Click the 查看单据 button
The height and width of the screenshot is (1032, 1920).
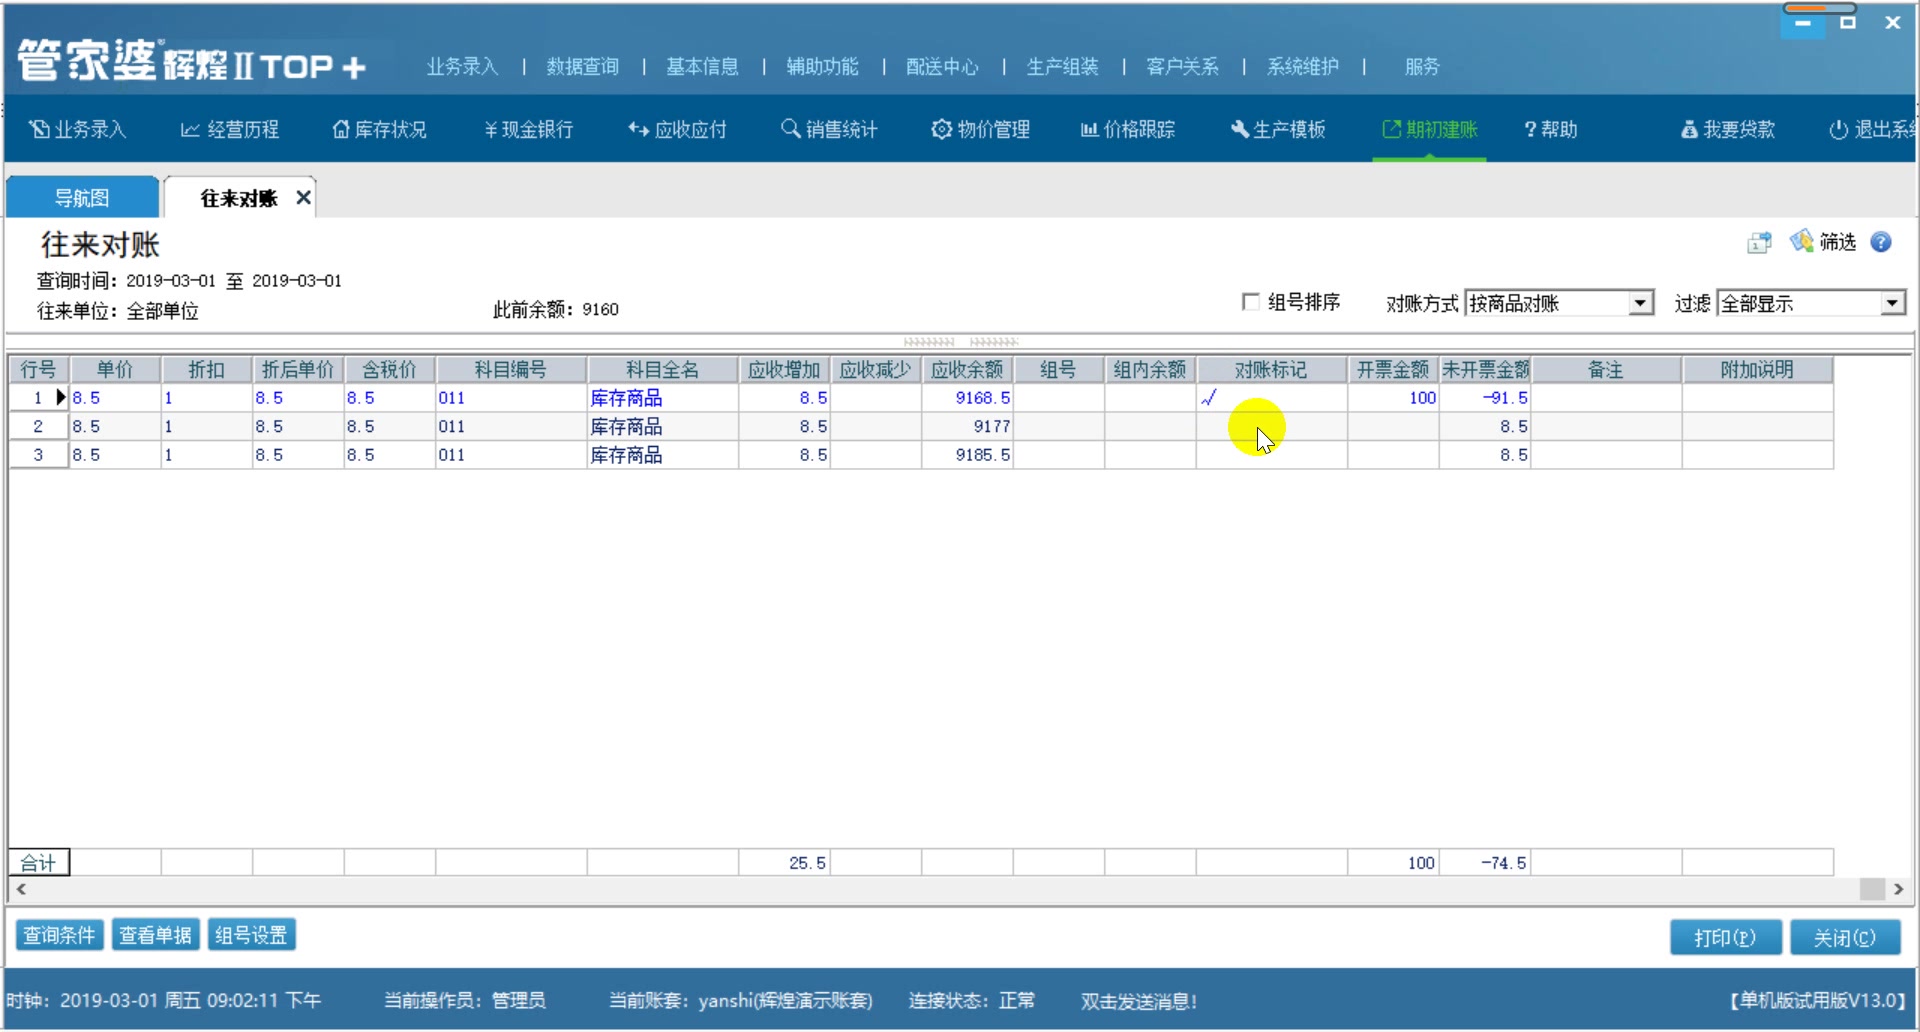click(155, 935)
